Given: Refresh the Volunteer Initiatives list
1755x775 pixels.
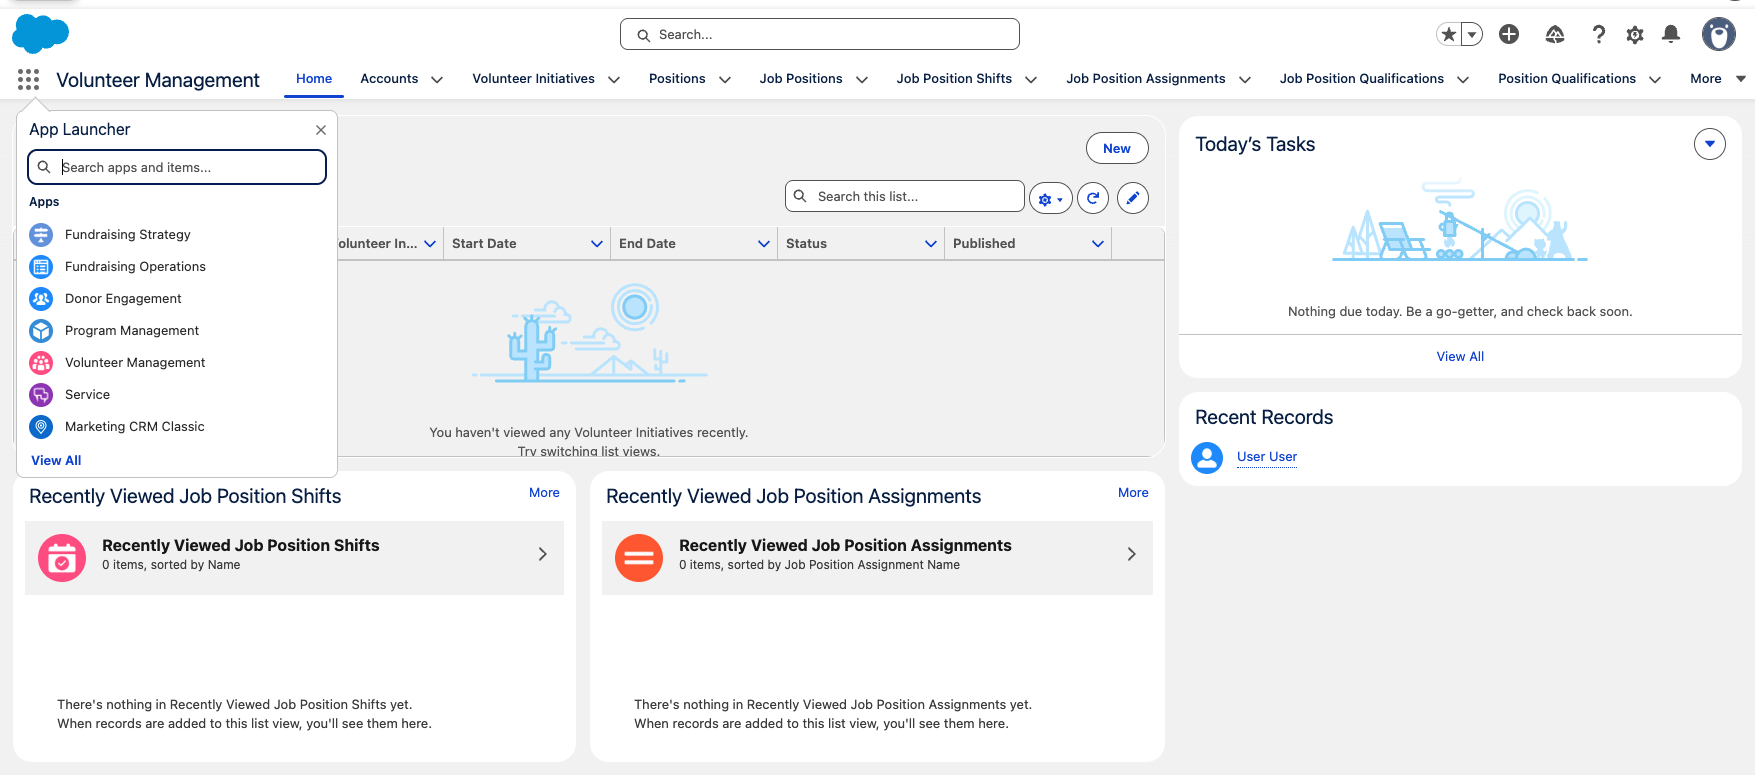Looking at the screenshot, I should (x=1092, y=198).
